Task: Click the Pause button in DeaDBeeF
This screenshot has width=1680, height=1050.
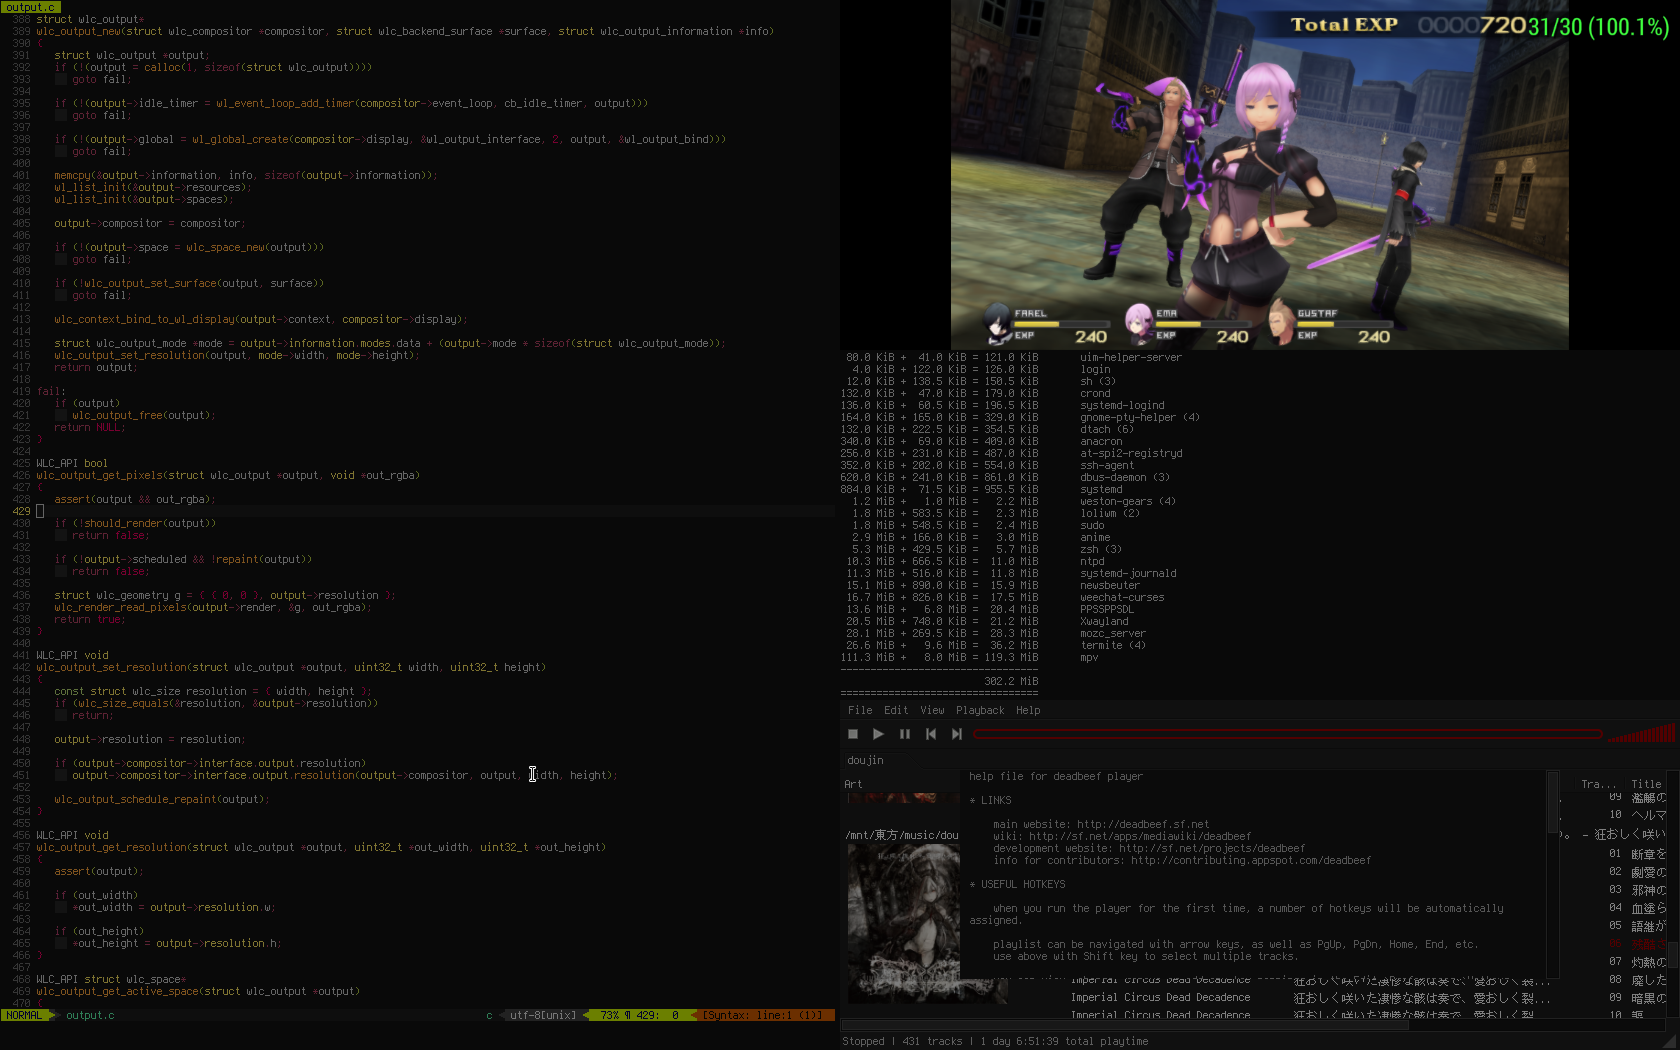Action: [x=905, y=734]
